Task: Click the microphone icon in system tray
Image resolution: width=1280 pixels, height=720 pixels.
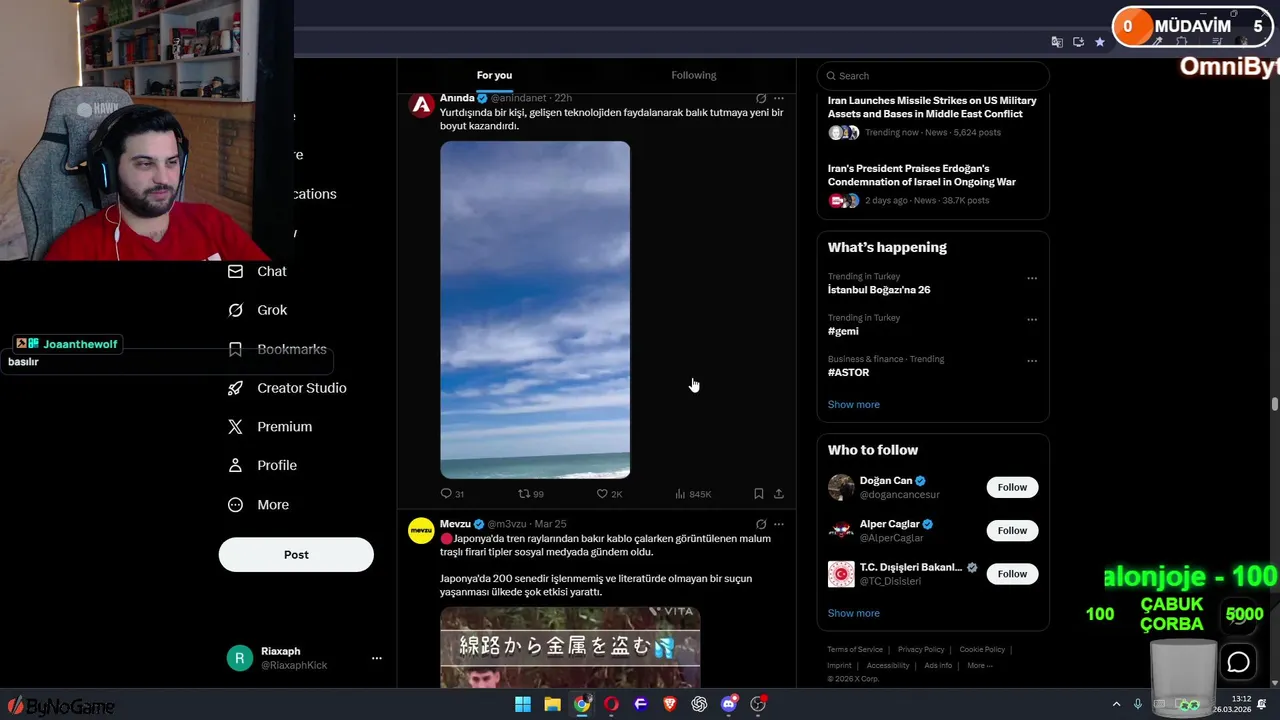Action: (1137, 704)
